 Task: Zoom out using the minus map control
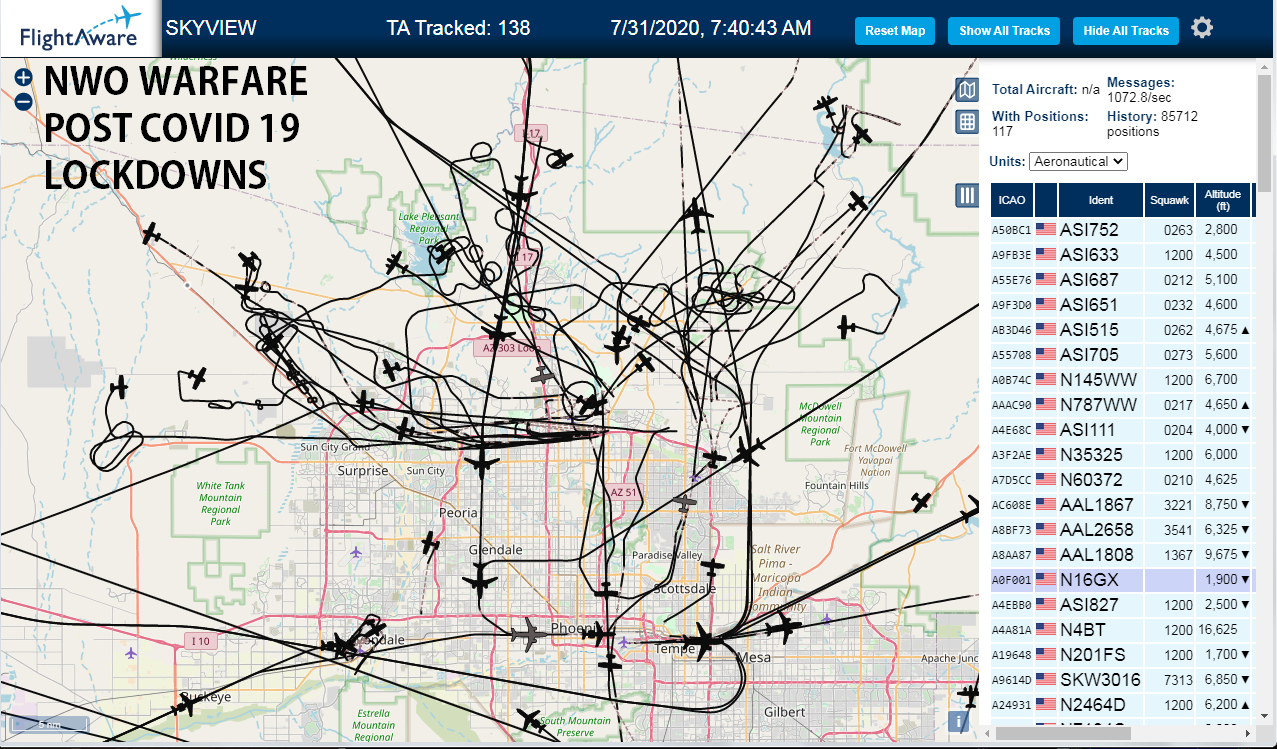pyautogui.click(x=24, y=101)
